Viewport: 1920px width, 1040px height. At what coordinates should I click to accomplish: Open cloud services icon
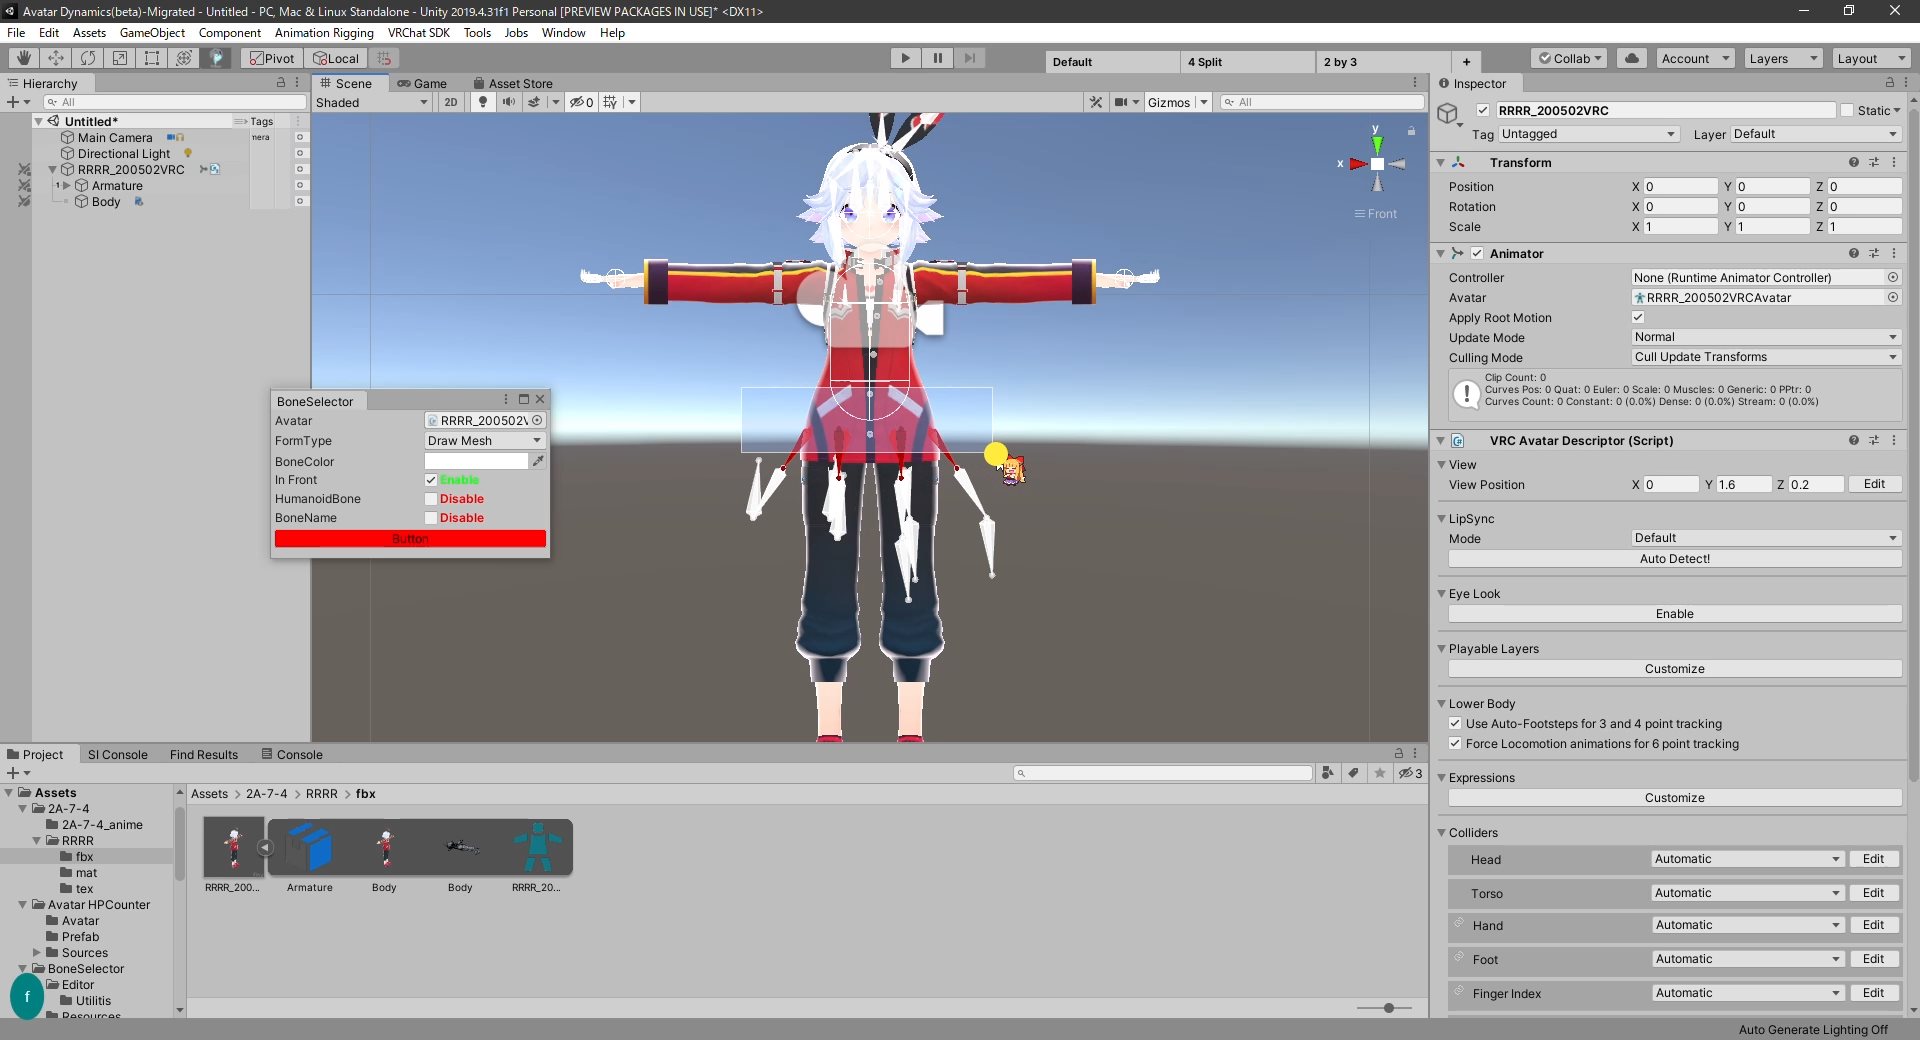1632,58
